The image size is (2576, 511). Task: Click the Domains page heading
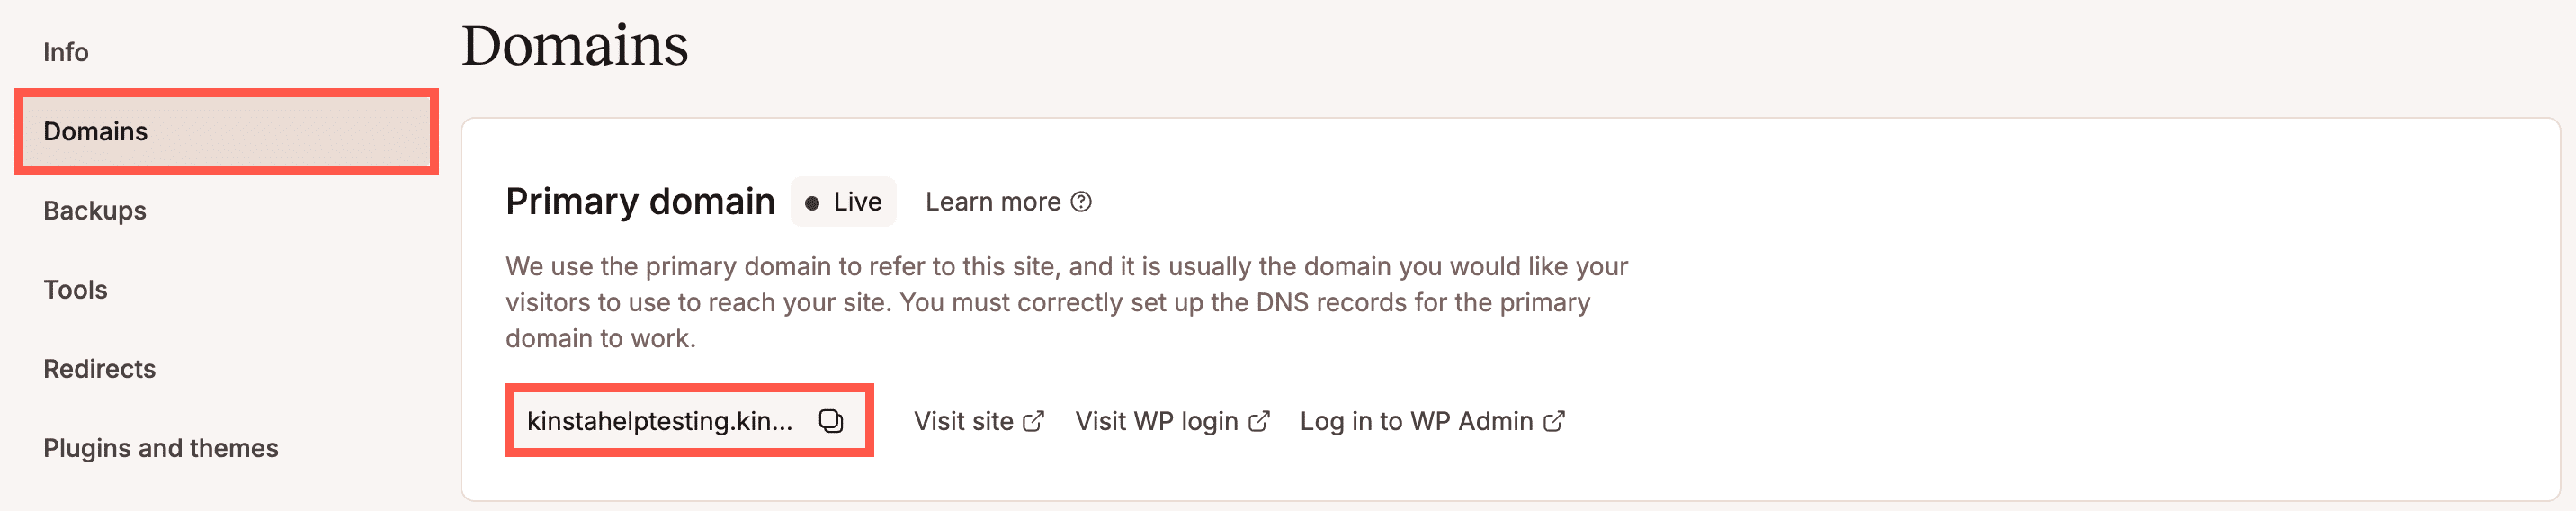(x=575, y=46)
